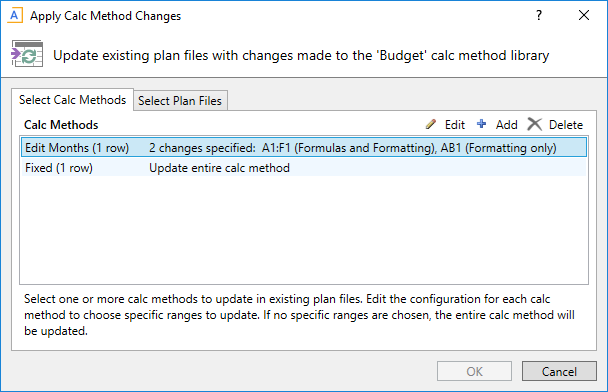Click the Edit pencil icon
Viewport: 608px width, 392px height.
[x=431, y=124]
